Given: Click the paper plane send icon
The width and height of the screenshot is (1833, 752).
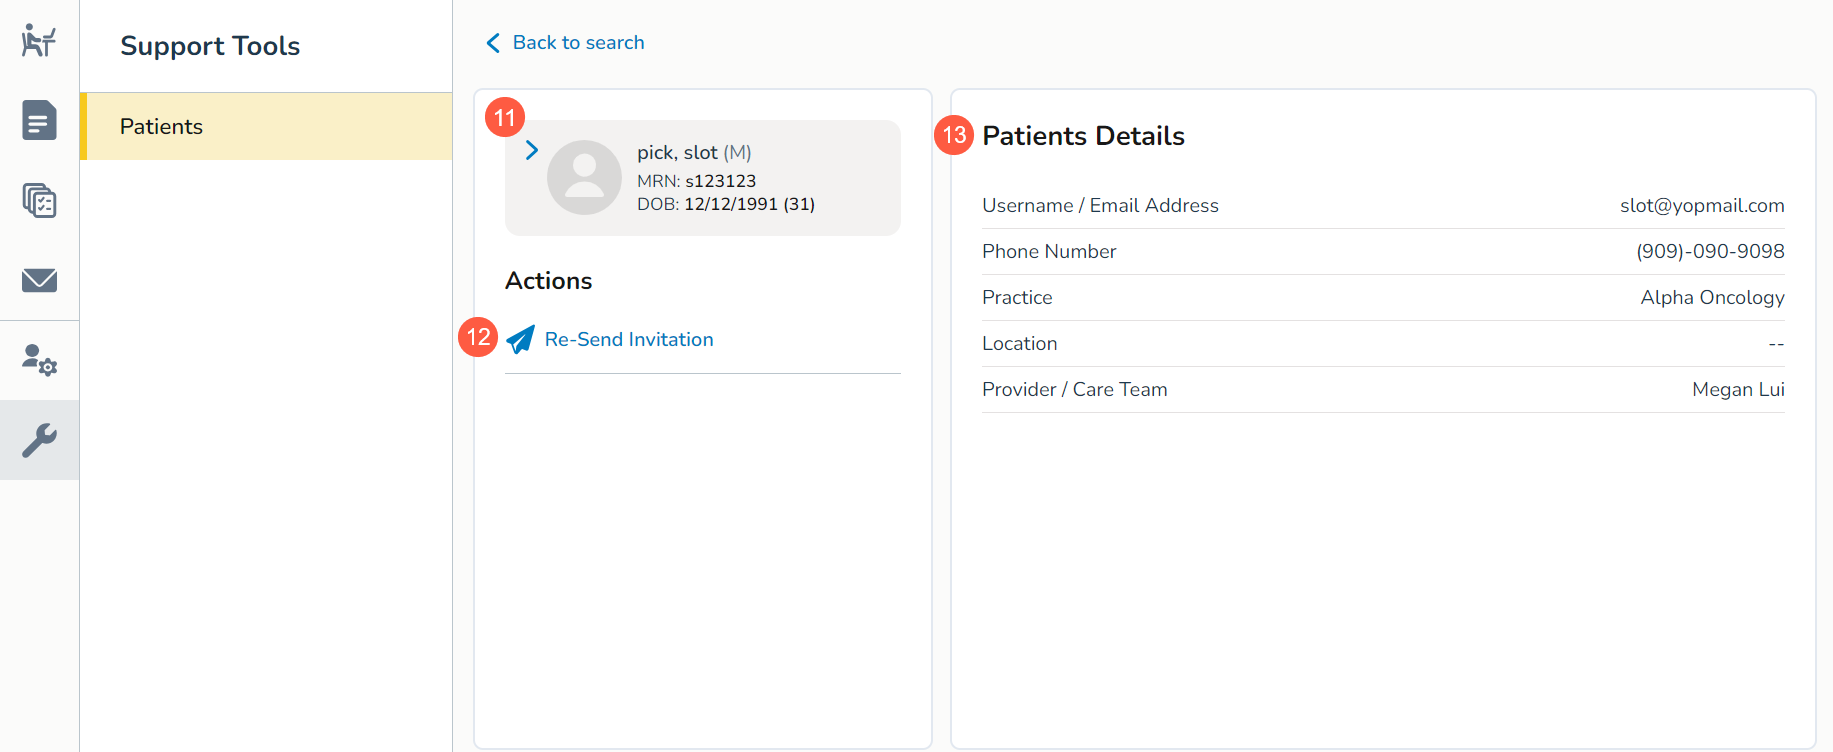Looking at the screenshot, I should (x=520, y=340).
